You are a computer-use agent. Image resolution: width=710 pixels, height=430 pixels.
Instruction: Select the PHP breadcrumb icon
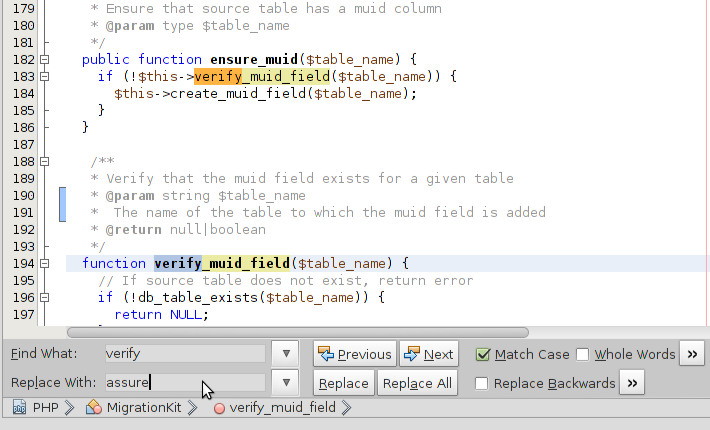point(20,407)
